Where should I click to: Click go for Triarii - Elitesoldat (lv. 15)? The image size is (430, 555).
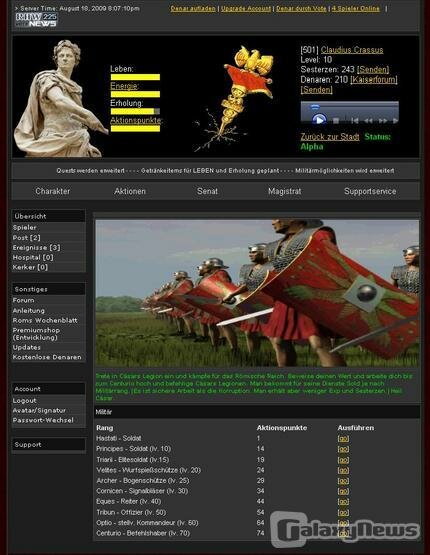[343, 459]
